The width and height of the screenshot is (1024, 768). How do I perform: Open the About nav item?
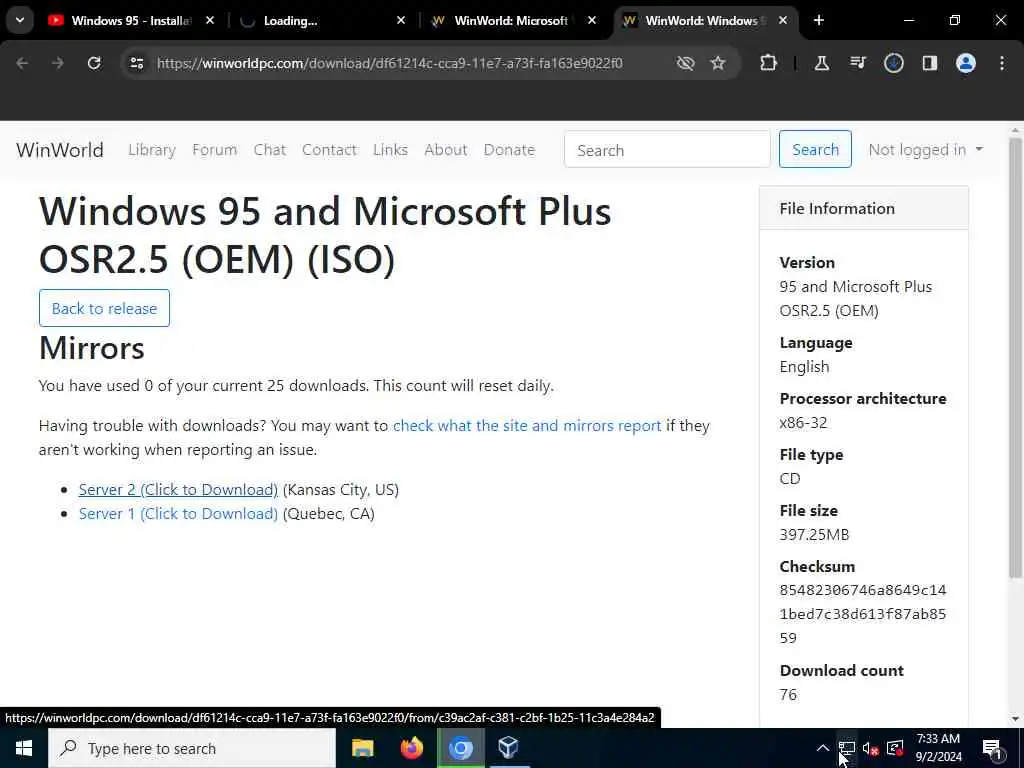point(445,150)
